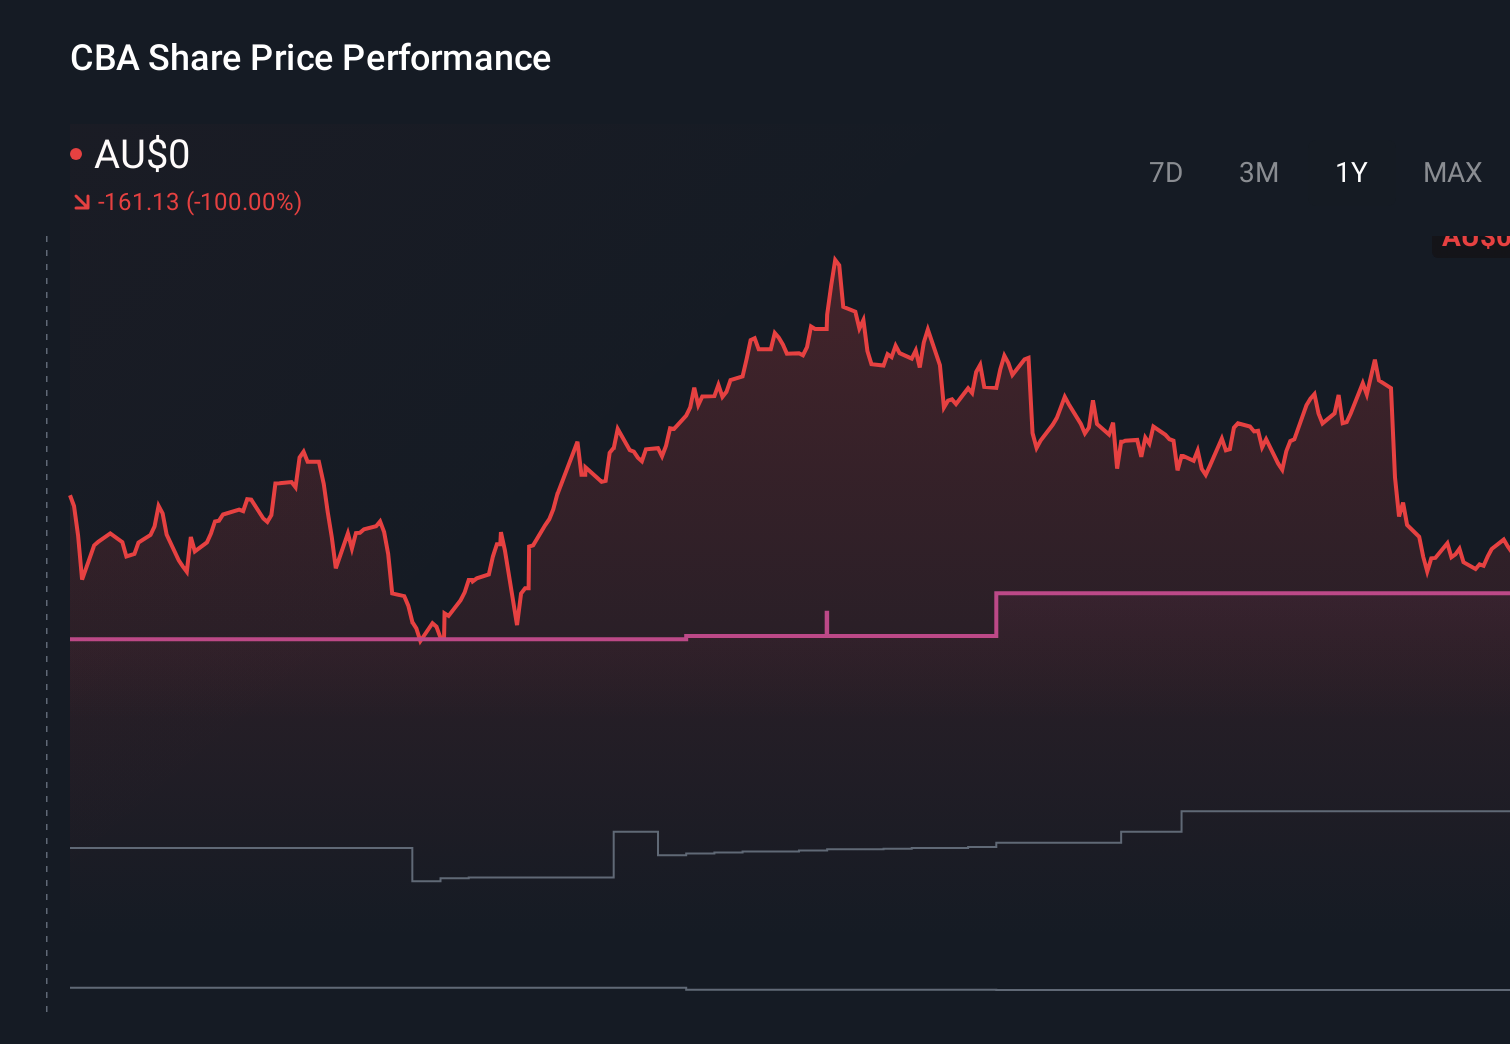Click the CBA Share Price Performance title
1510x1044 pixels.
click(310, 58)
